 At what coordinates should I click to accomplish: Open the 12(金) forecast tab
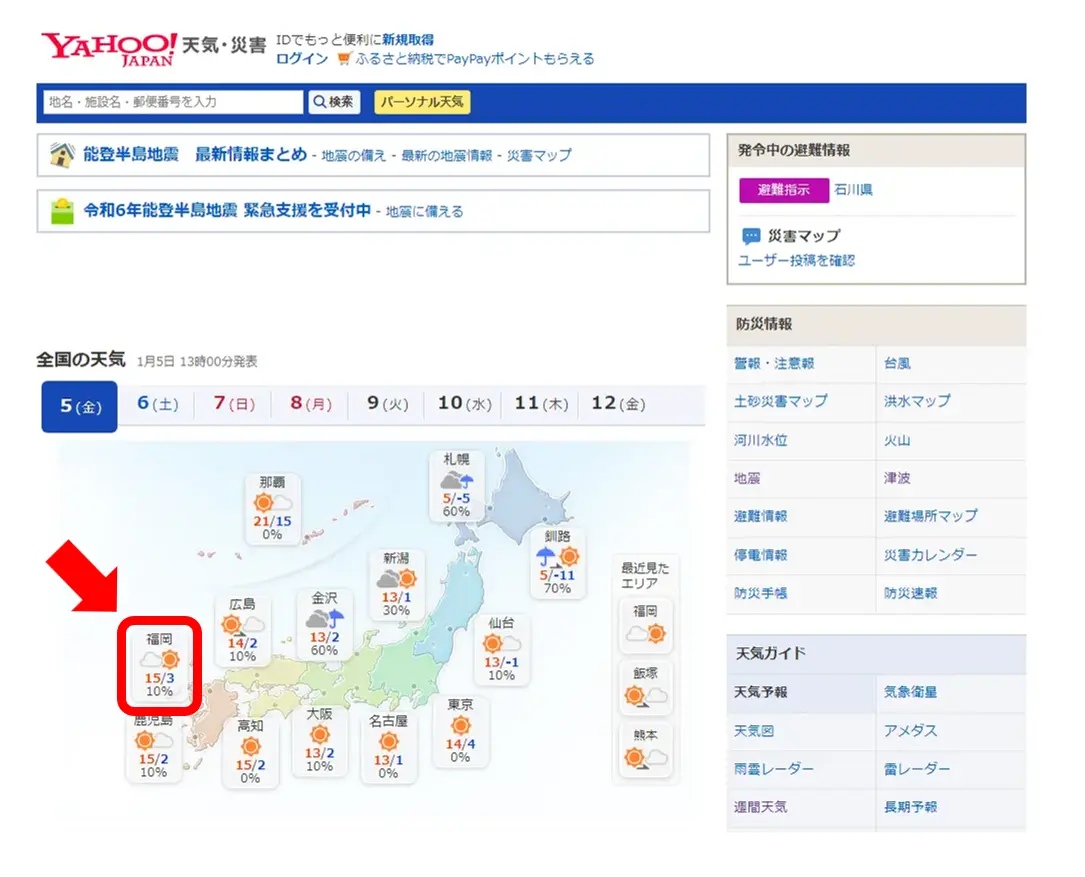[x=617, y=403]
